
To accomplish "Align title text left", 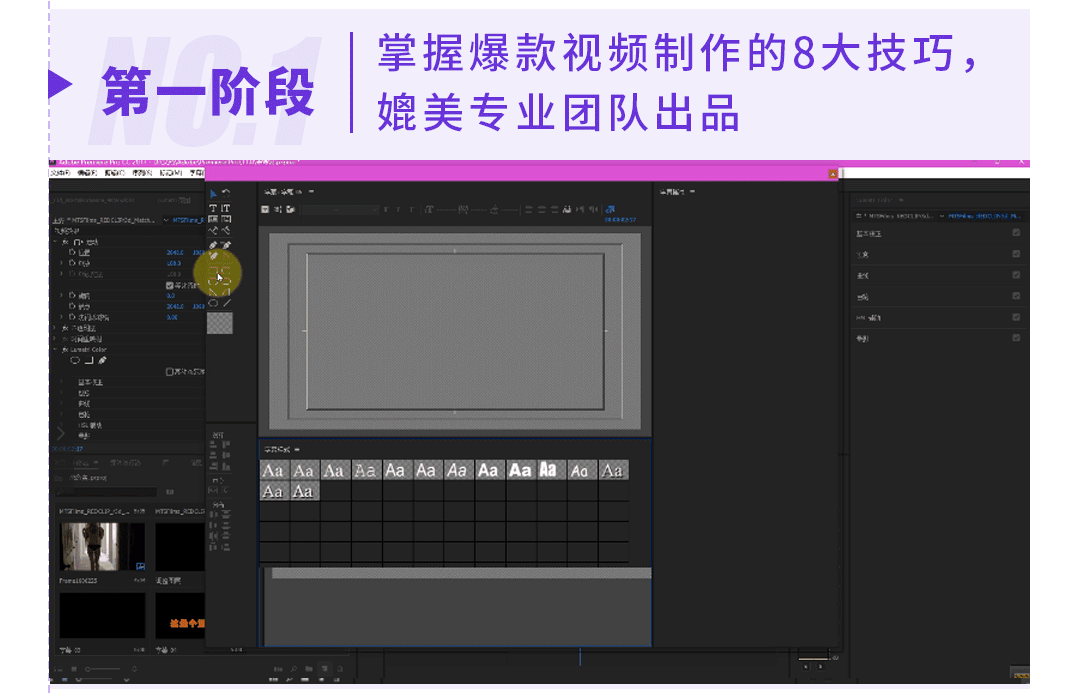I will [x=529, y=209].
